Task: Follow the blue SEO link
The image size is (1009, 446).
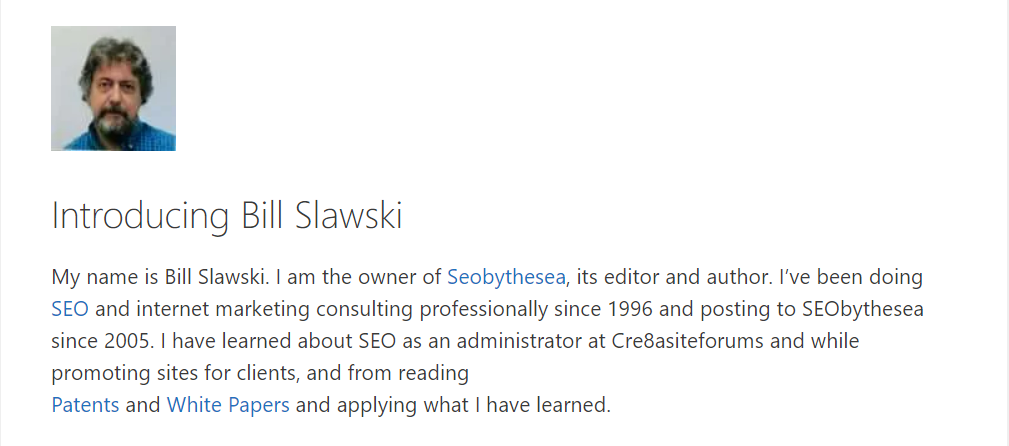Action: pos(69,309)
